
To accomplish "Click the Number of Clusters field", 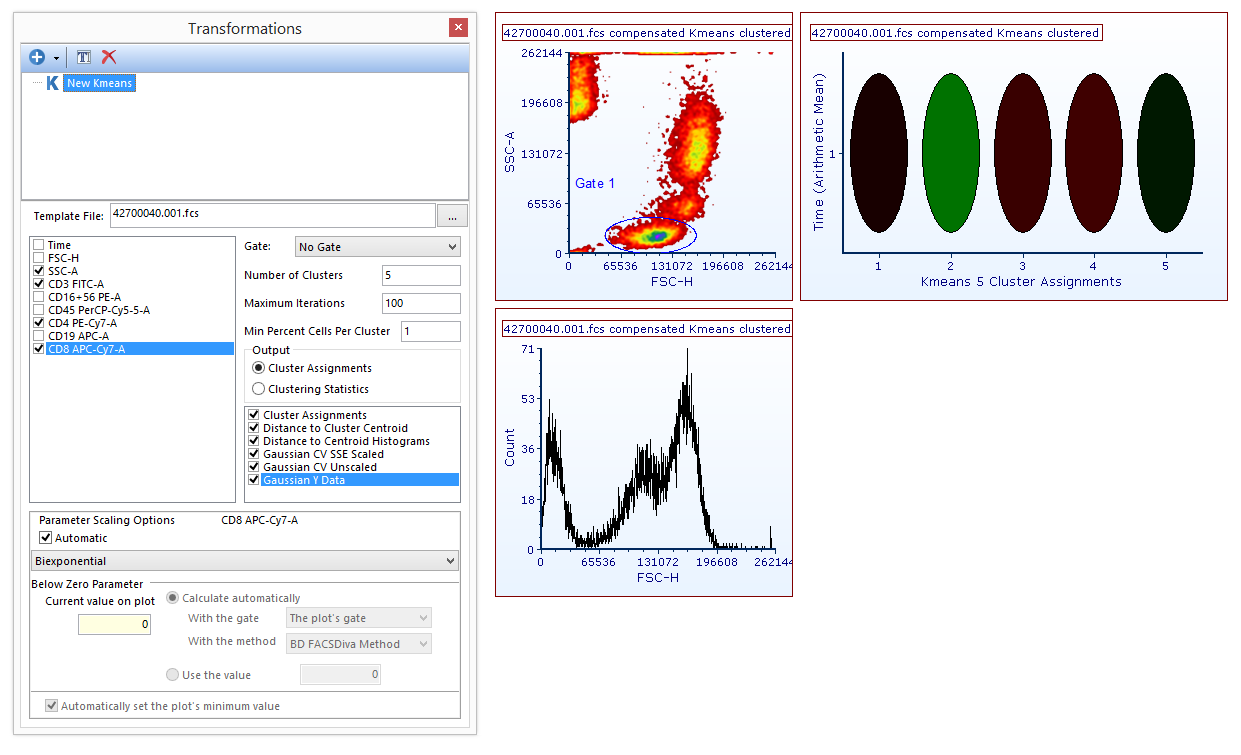I will coord(420,275).
